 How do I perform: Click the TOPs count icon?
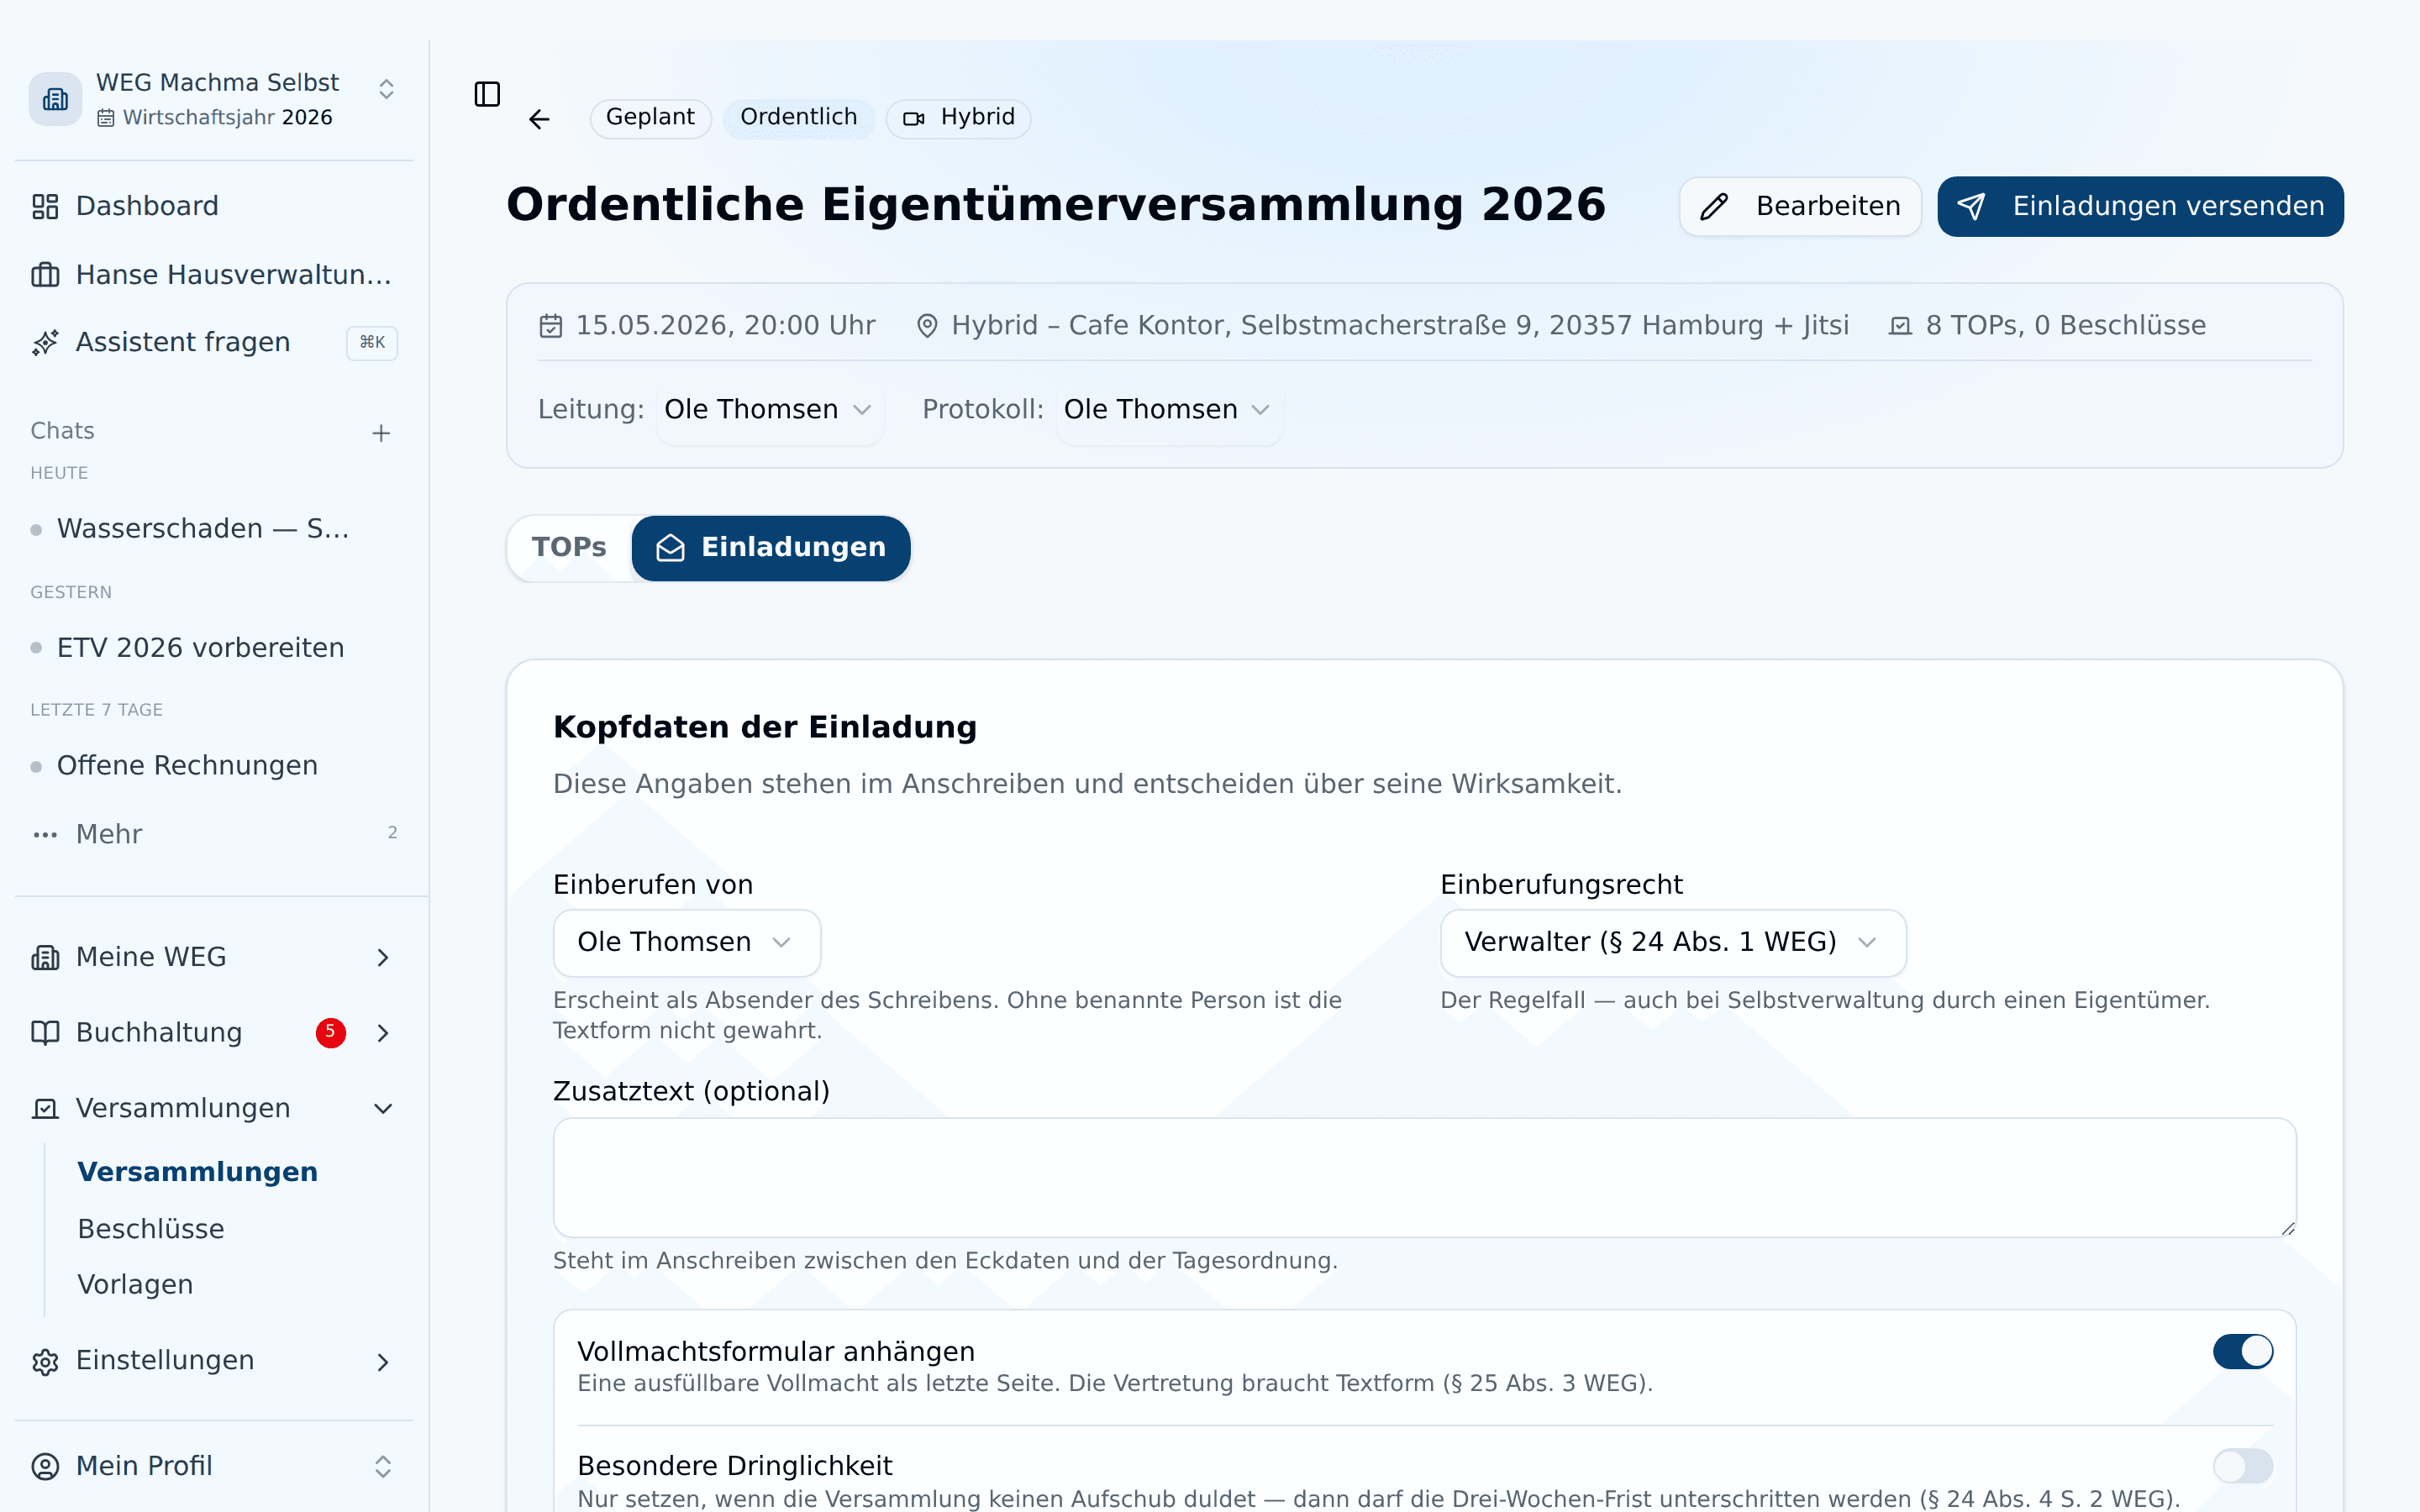click(1900, 326)
